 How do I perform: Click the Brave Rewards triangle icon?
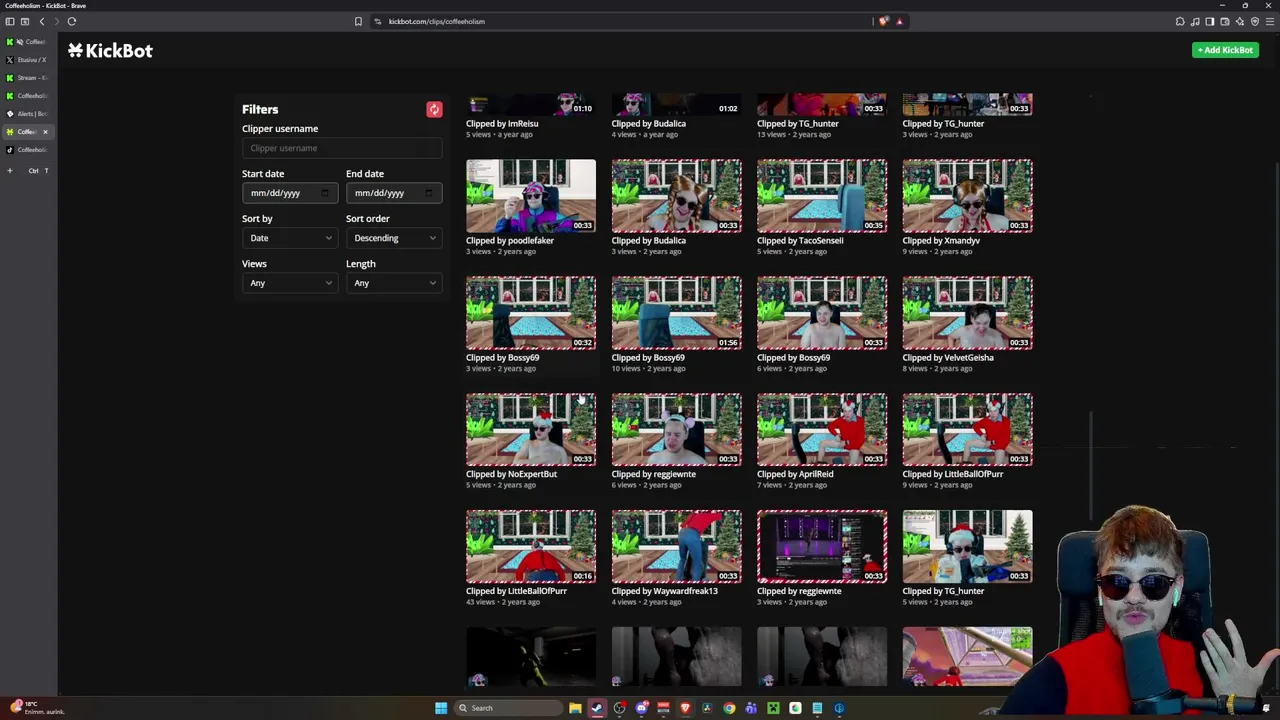pyautogui.click(x=899, y=21)
